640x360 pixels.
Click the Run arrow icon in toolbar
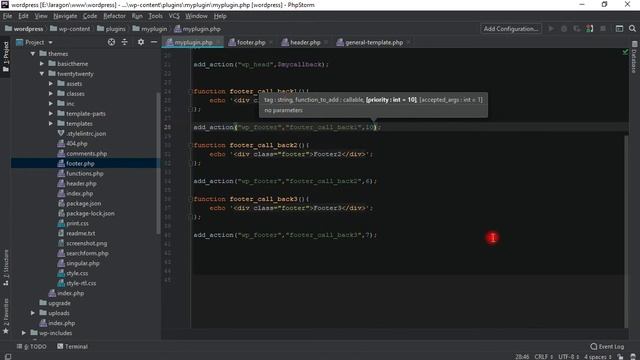point(551,29)
